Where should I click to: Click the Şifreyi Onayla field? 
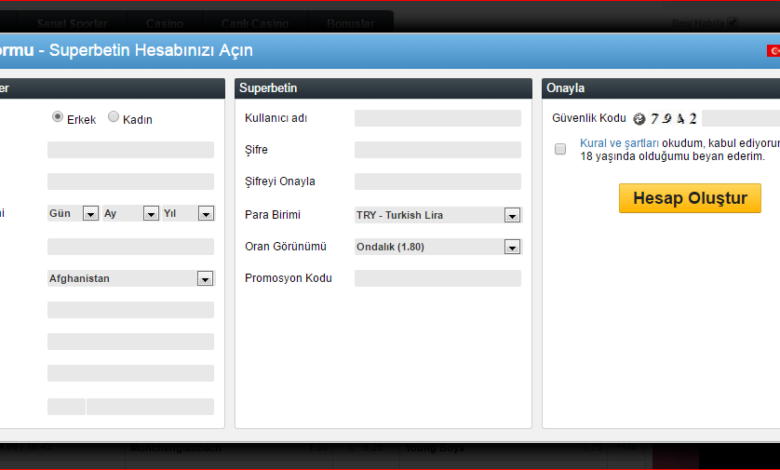(438, 182)
